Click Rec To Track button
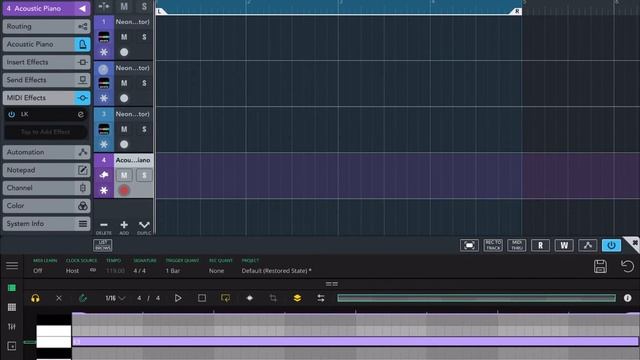The height and width of the screenshot is (360, 640). 493,245
